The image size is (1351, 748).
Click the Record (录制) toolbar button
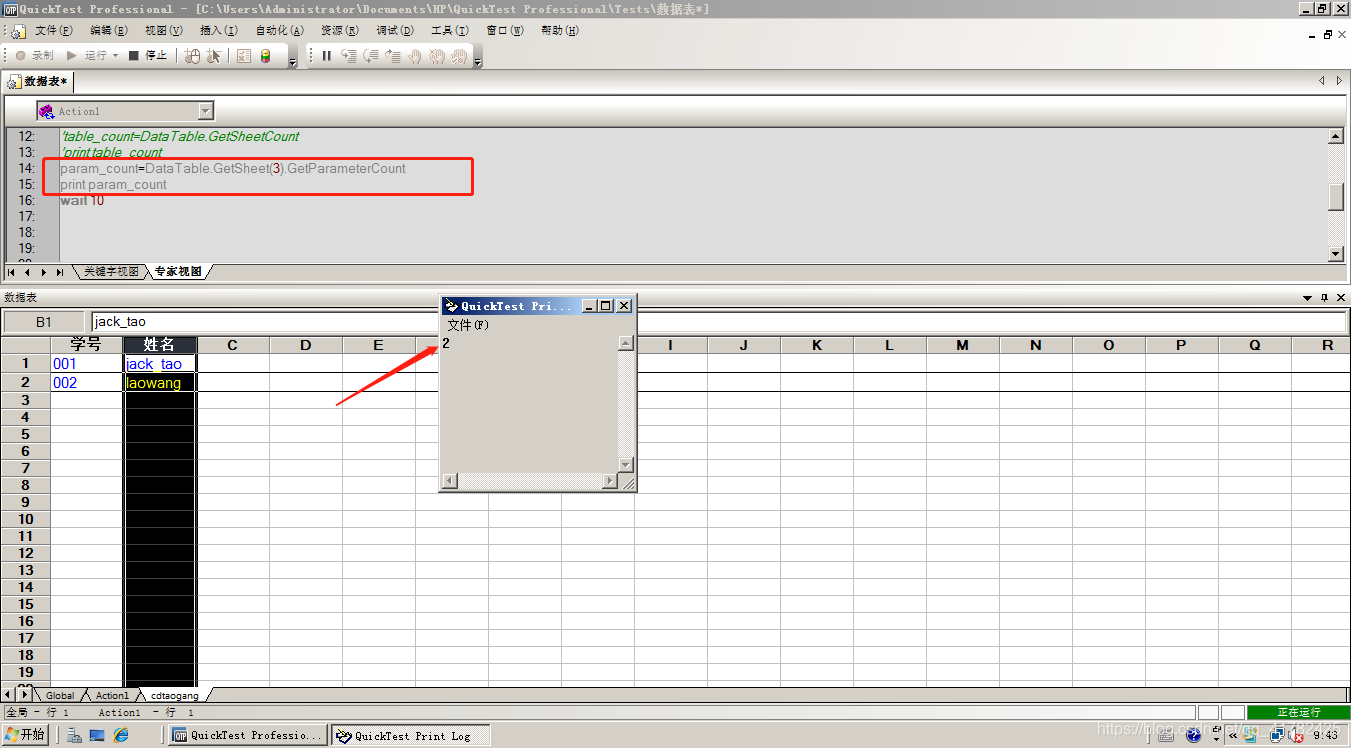point(35,56)
